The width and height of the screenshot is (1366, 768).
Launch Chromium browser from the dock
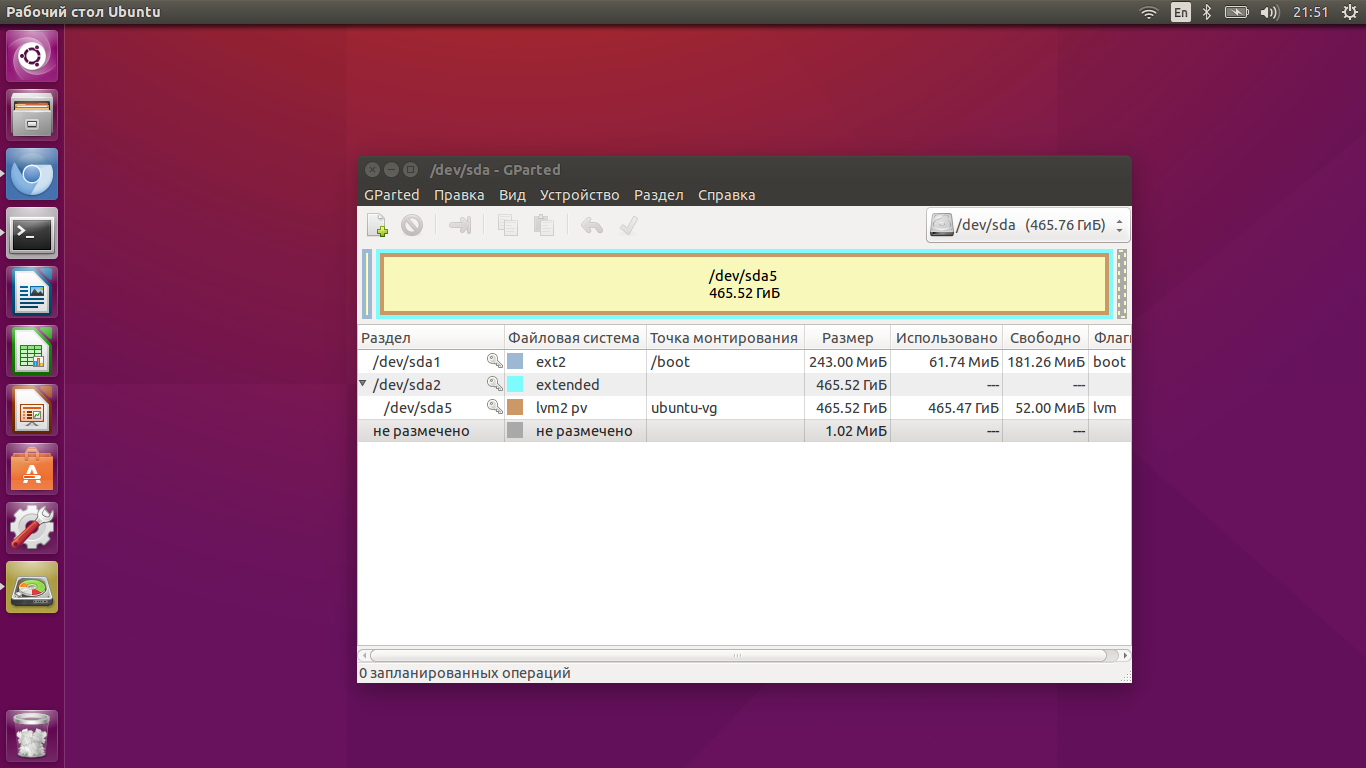(x=32, y=174)
